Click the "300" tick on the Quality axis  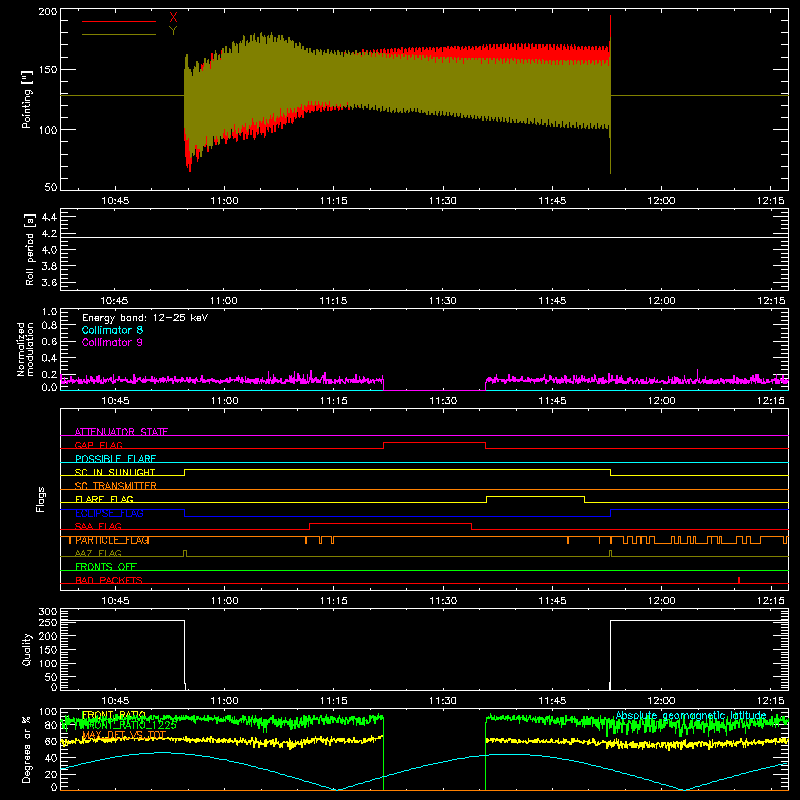pyautogui.click(x=48, y=612)
